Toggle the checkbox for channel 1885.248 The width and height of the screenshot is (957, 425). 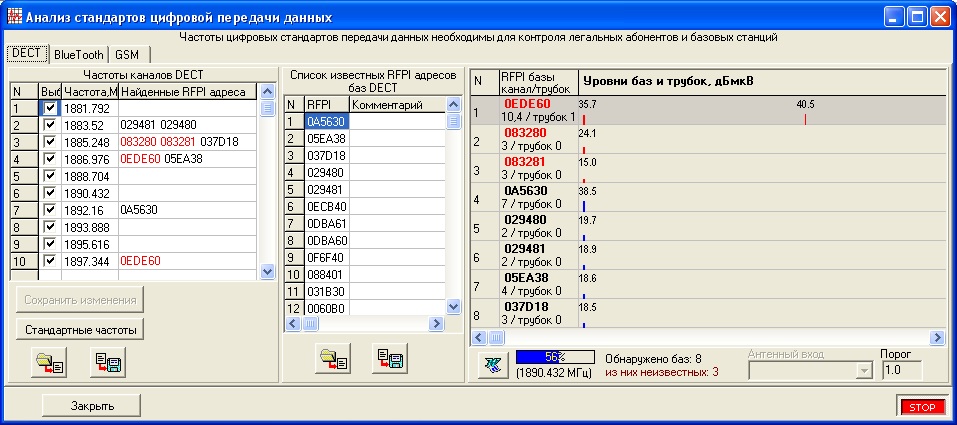pos(49,141)
